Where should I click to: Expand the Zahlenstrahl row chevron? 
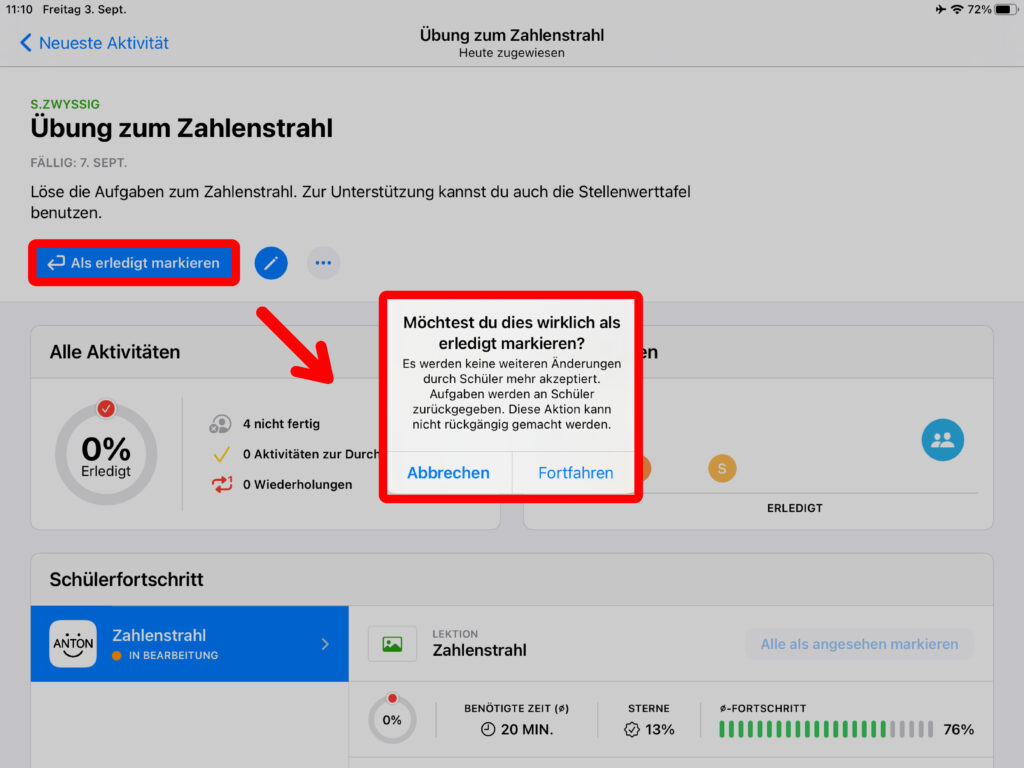[x=325, y=644]
